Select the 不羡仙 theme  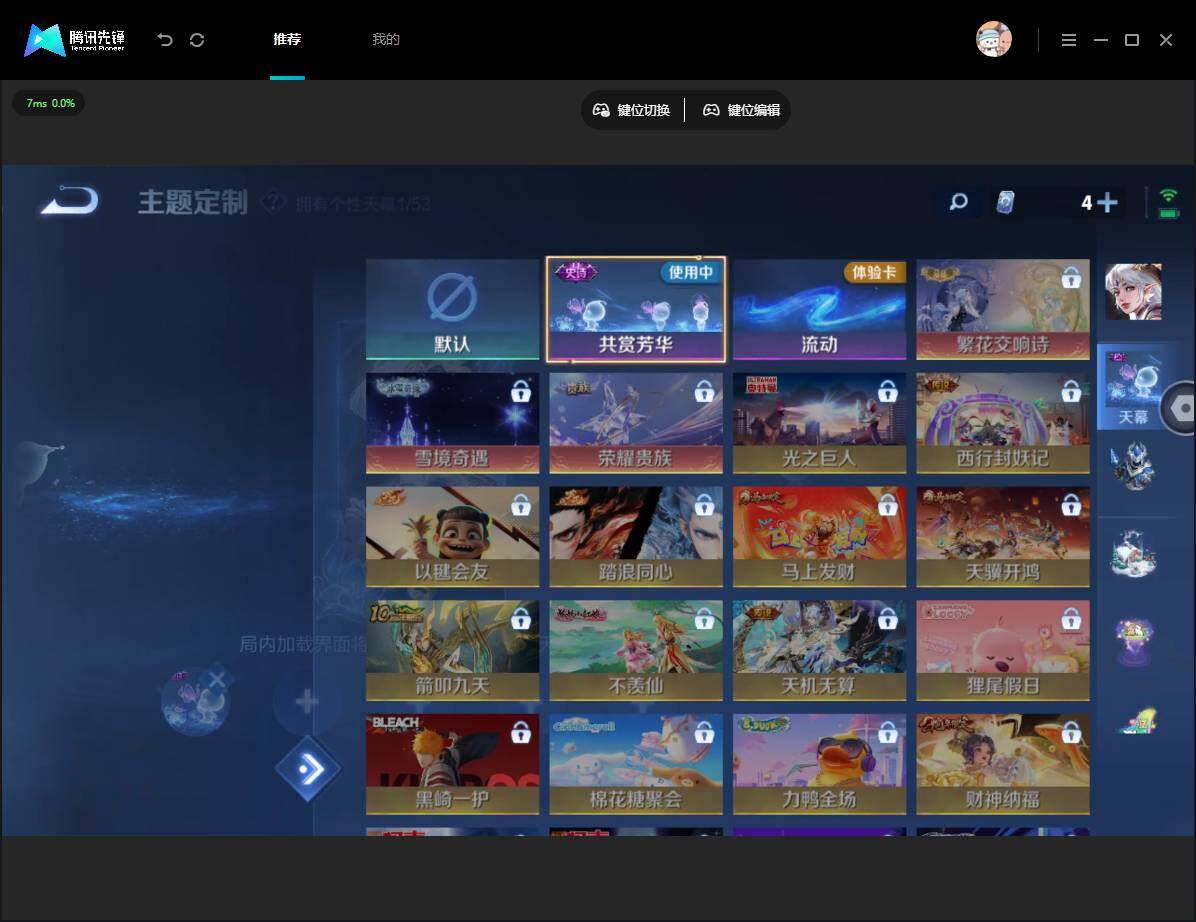coord(635,650)
